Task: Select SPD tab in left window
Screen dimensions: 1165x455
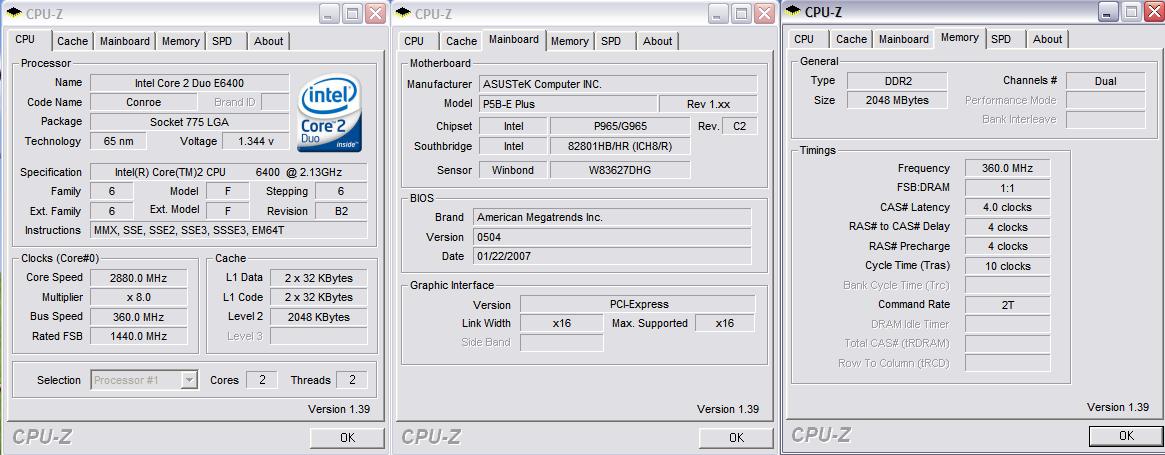Action: pyautogui.click(x=222, y=42)
